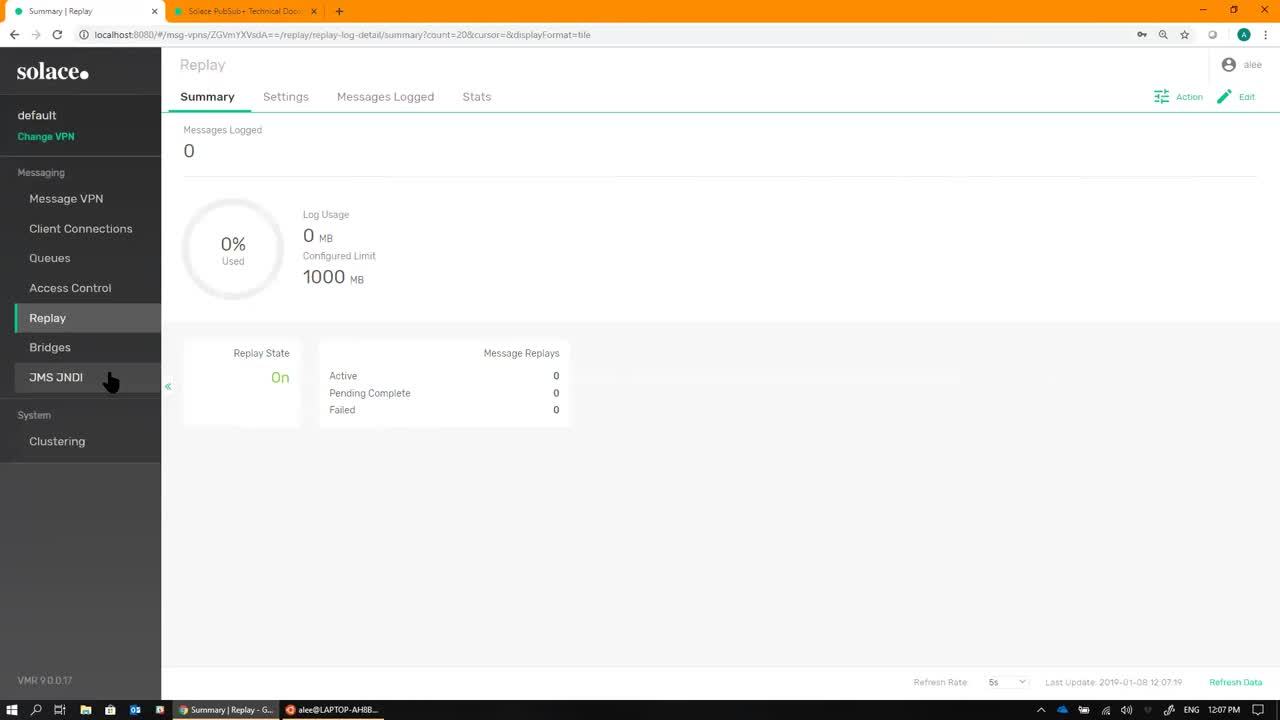This screenshot has height=720, width=1280.
Task: Bookmark this page with the star icon
Action: coord(1185,34)
